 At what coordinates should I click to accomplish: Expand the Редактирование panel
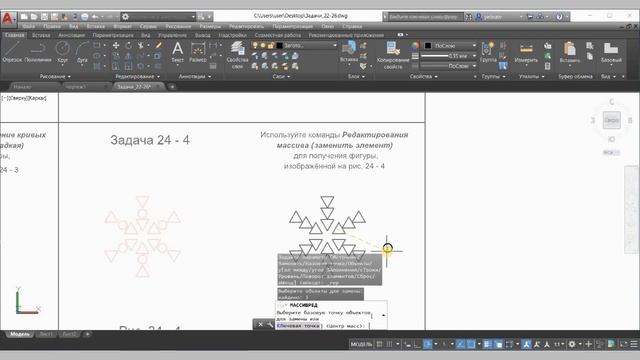click(138, 76)
